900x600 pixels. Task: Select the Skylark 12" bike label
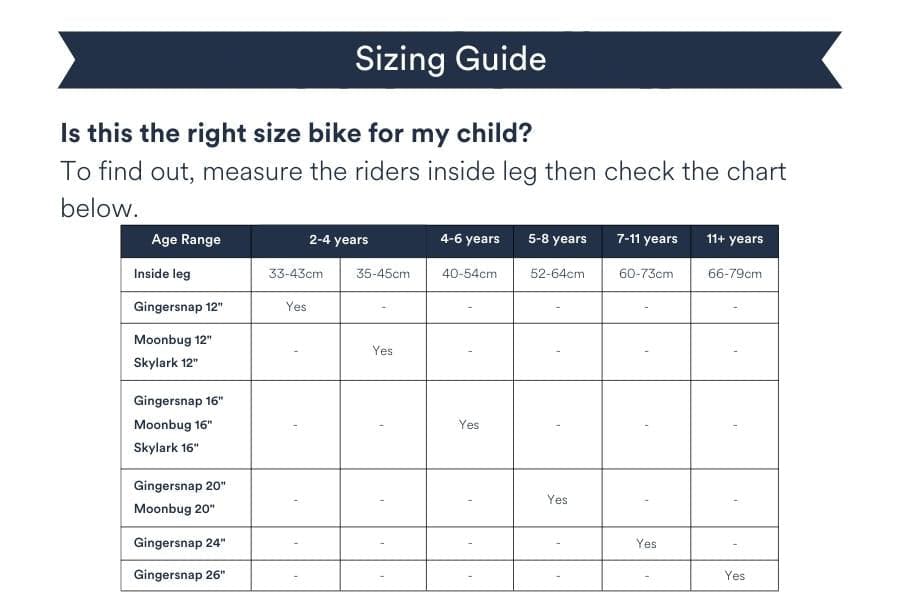(166, 362)
